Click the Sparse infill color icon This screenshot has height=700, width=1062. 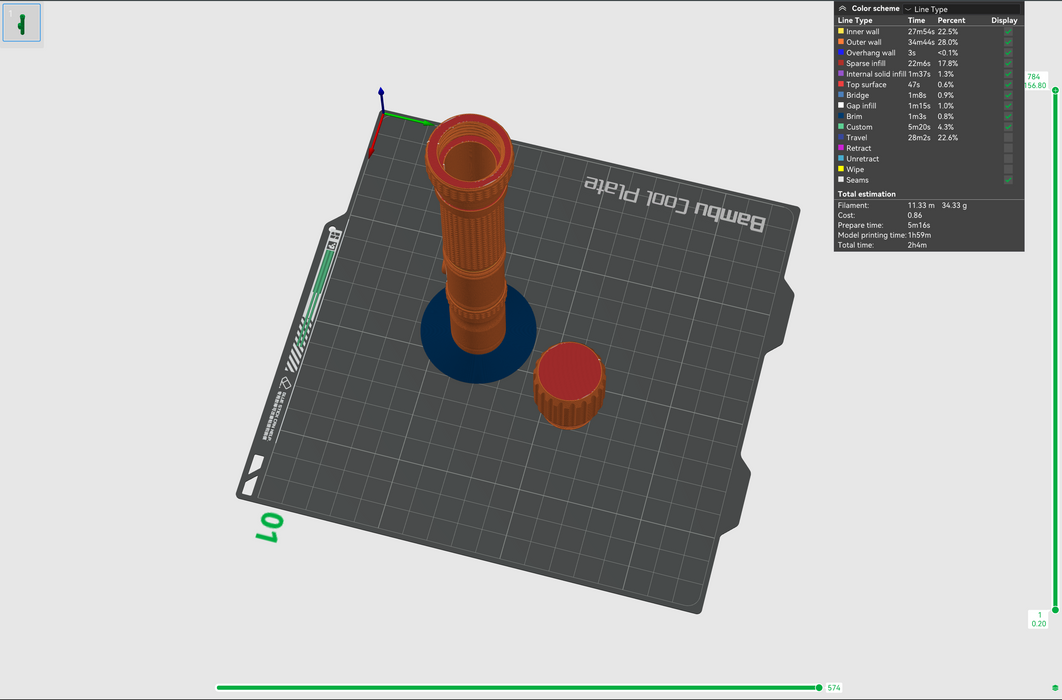click(x=841, y=63)
